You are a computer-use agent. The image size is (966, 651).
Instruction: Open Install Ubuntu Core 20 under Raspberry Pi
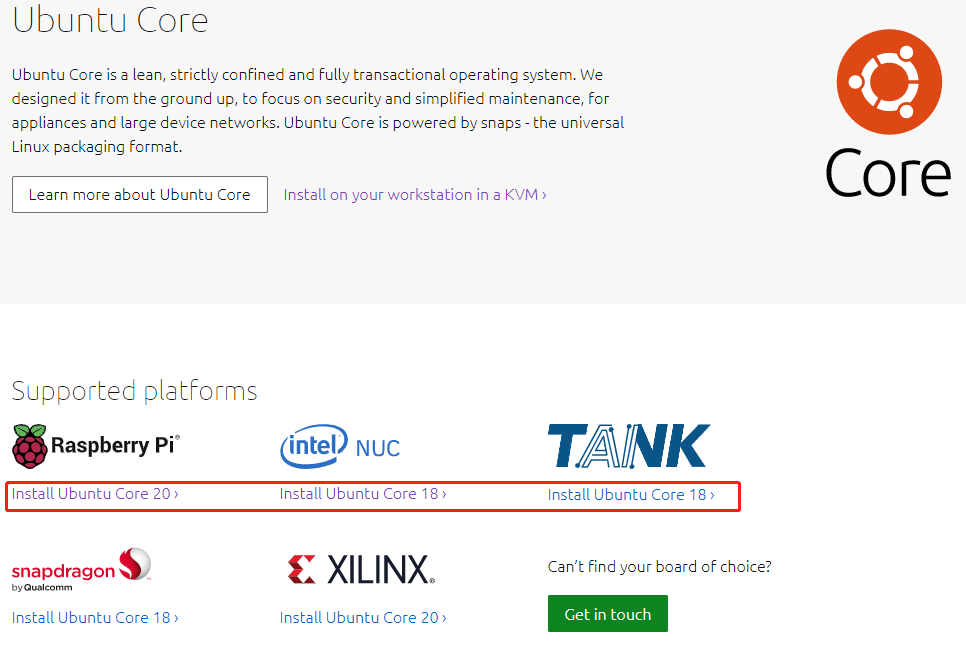(x=95, y=494)
